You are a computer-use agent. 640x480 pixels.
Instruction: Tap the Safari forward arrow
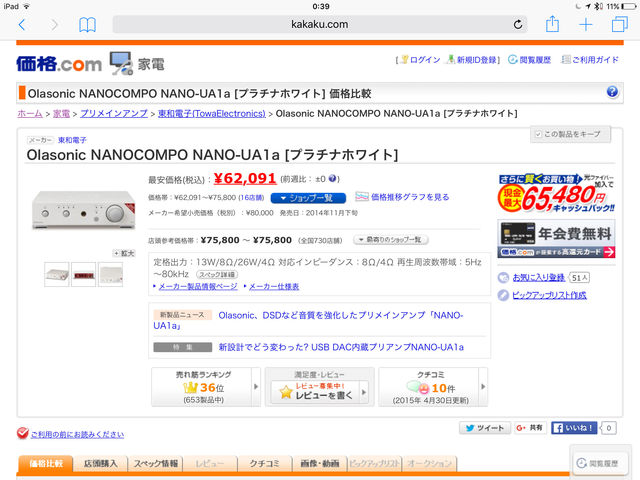pyautogui.click(x=54, y=25)
